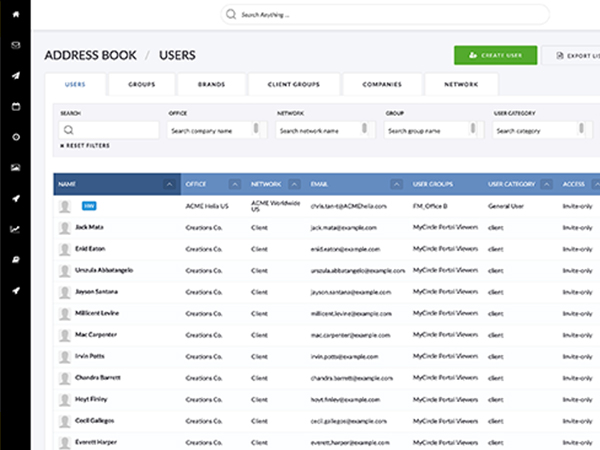The width and height of the screenshot is (600, 450).
Task: Click Reset Filters link
Action: 85,145
